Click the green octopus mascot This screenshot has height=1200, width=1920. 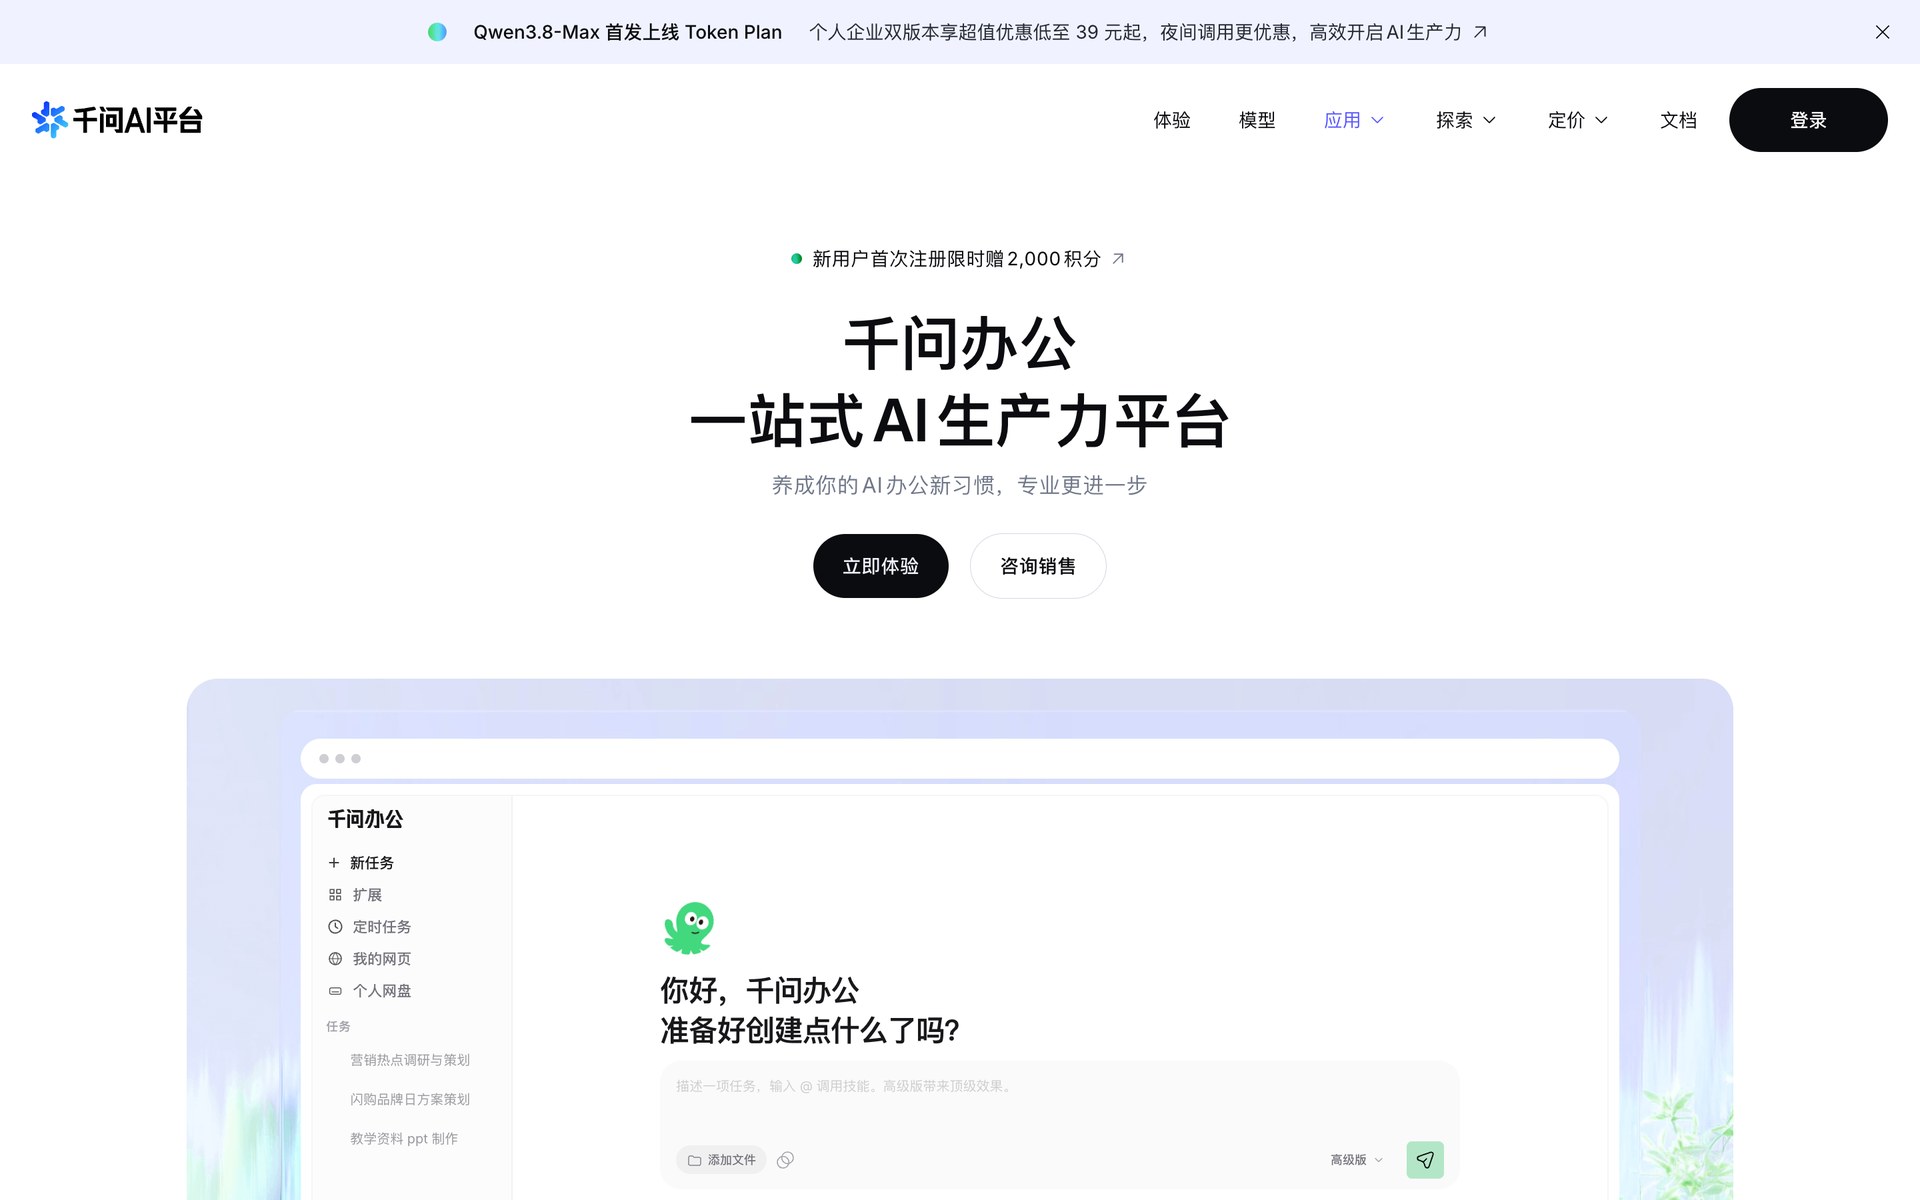[x=689, y=927]
